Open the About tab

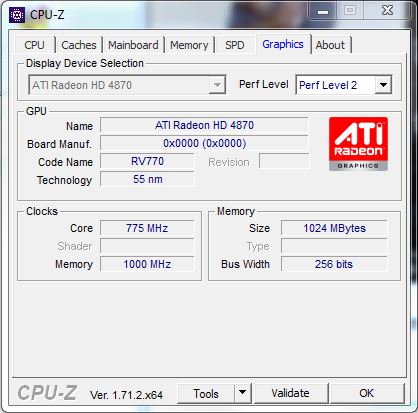(330, 45)
